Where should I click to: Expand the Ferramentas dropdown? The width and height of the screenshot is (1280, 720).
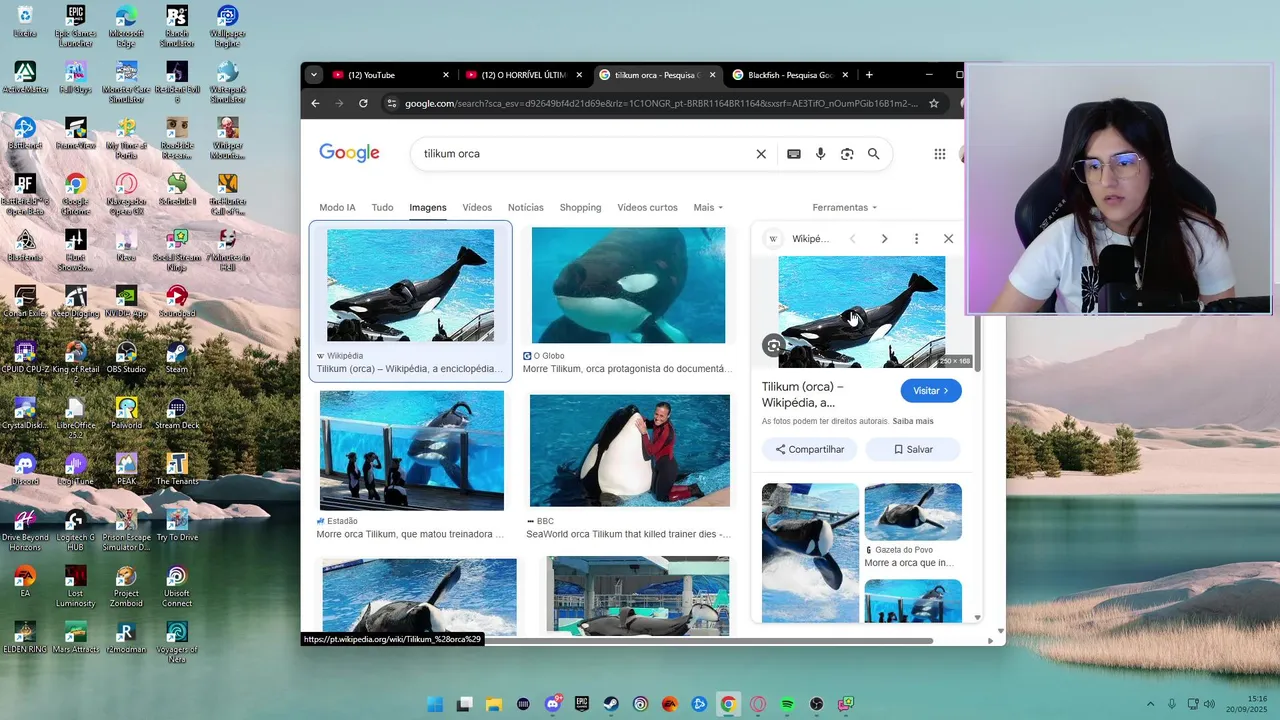pos(845,208)
